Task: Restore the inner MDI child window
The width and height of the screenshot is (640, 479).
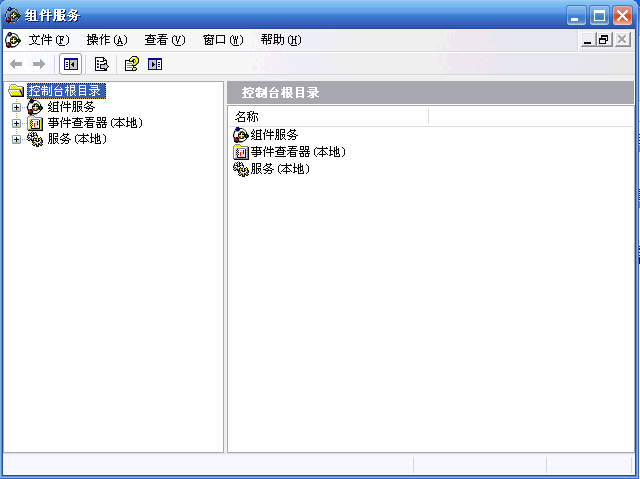Action: click(x=604, y=40)
